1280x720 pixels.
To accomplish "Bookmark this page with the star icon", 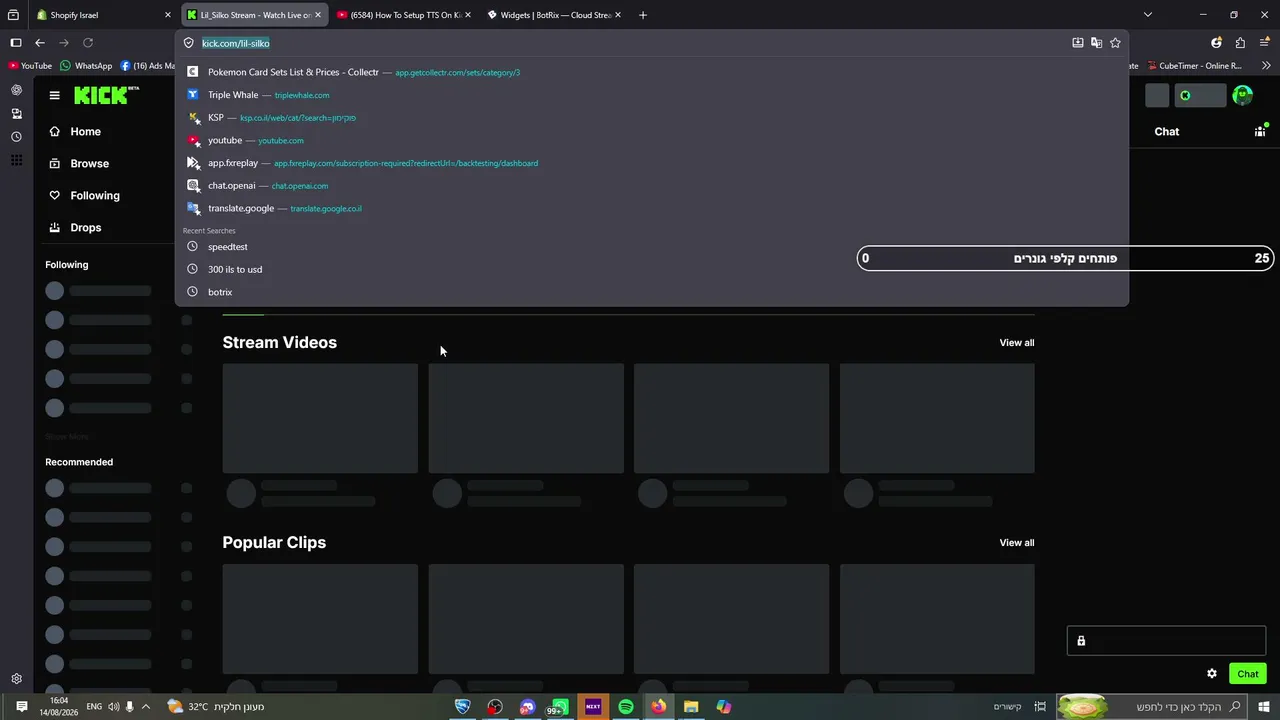I will (x=1115, y=43).
